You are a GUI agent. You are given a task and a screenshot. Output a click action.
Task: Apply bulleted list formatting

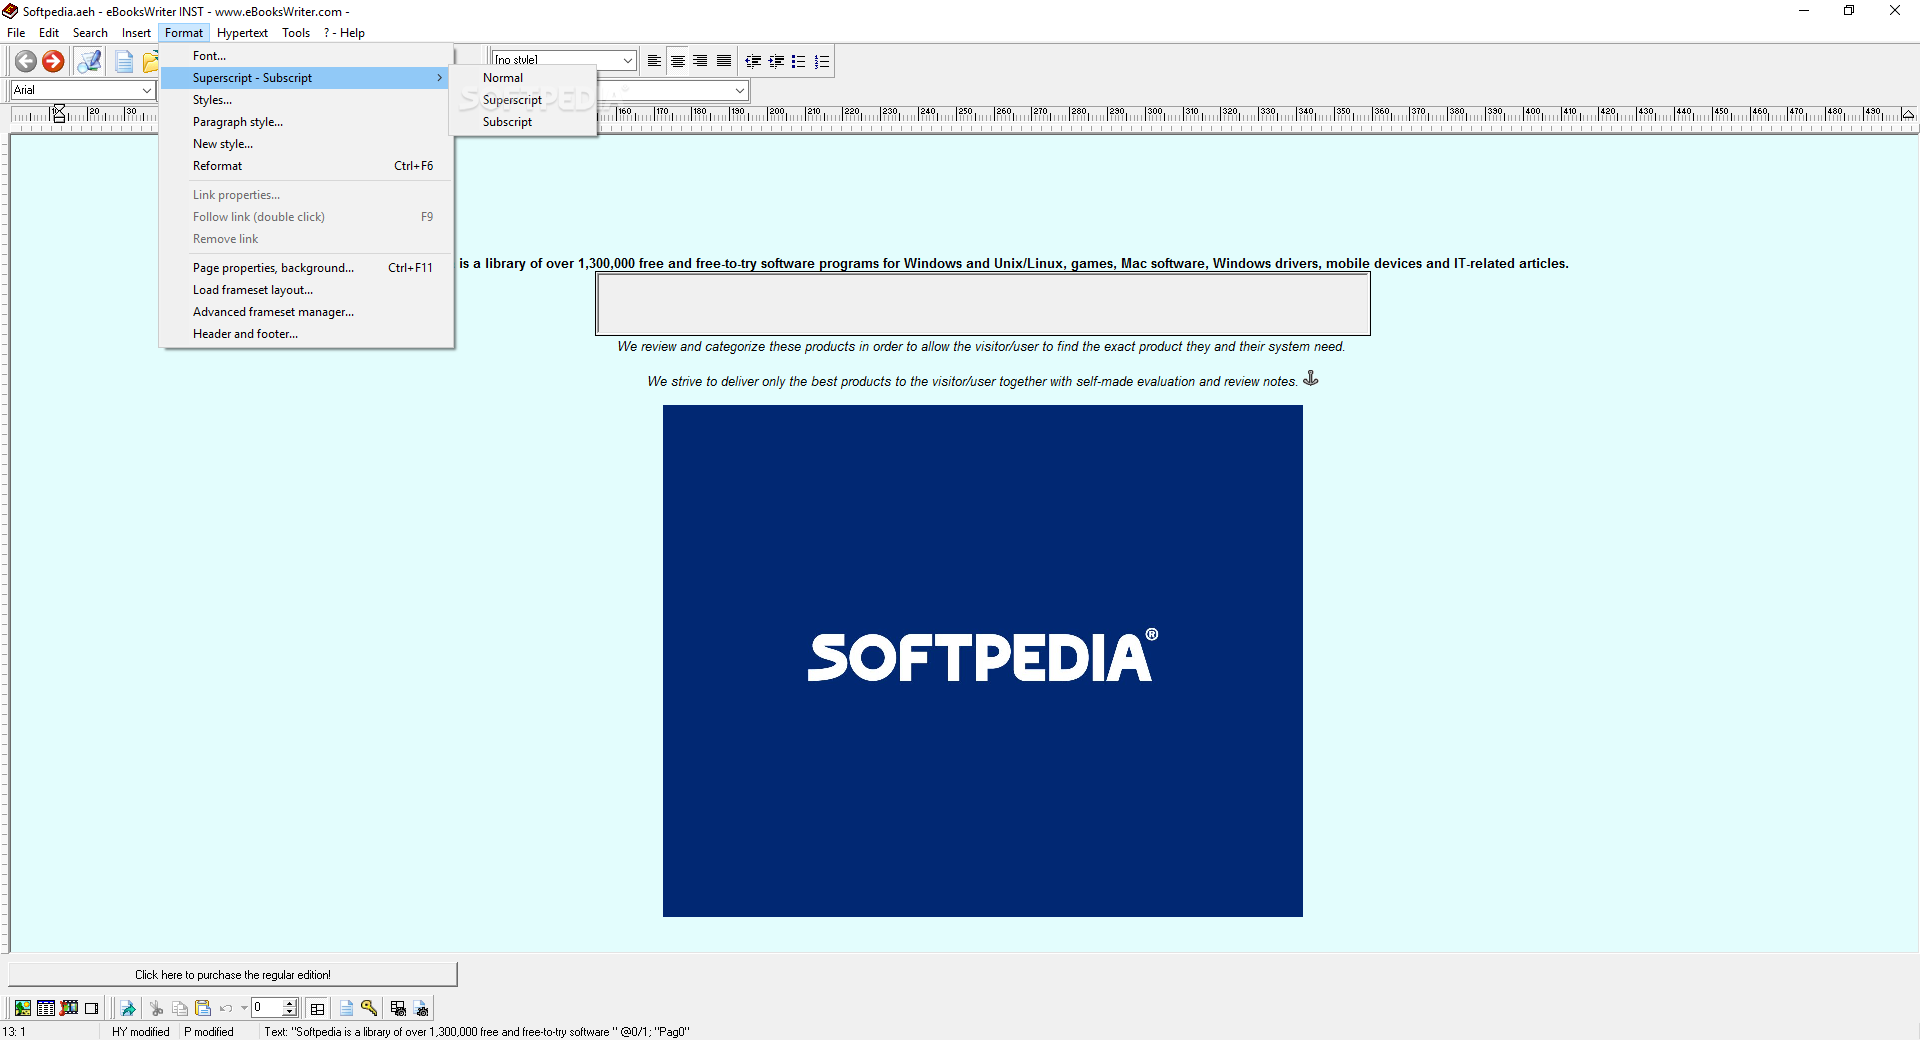[x=798, y=61]
